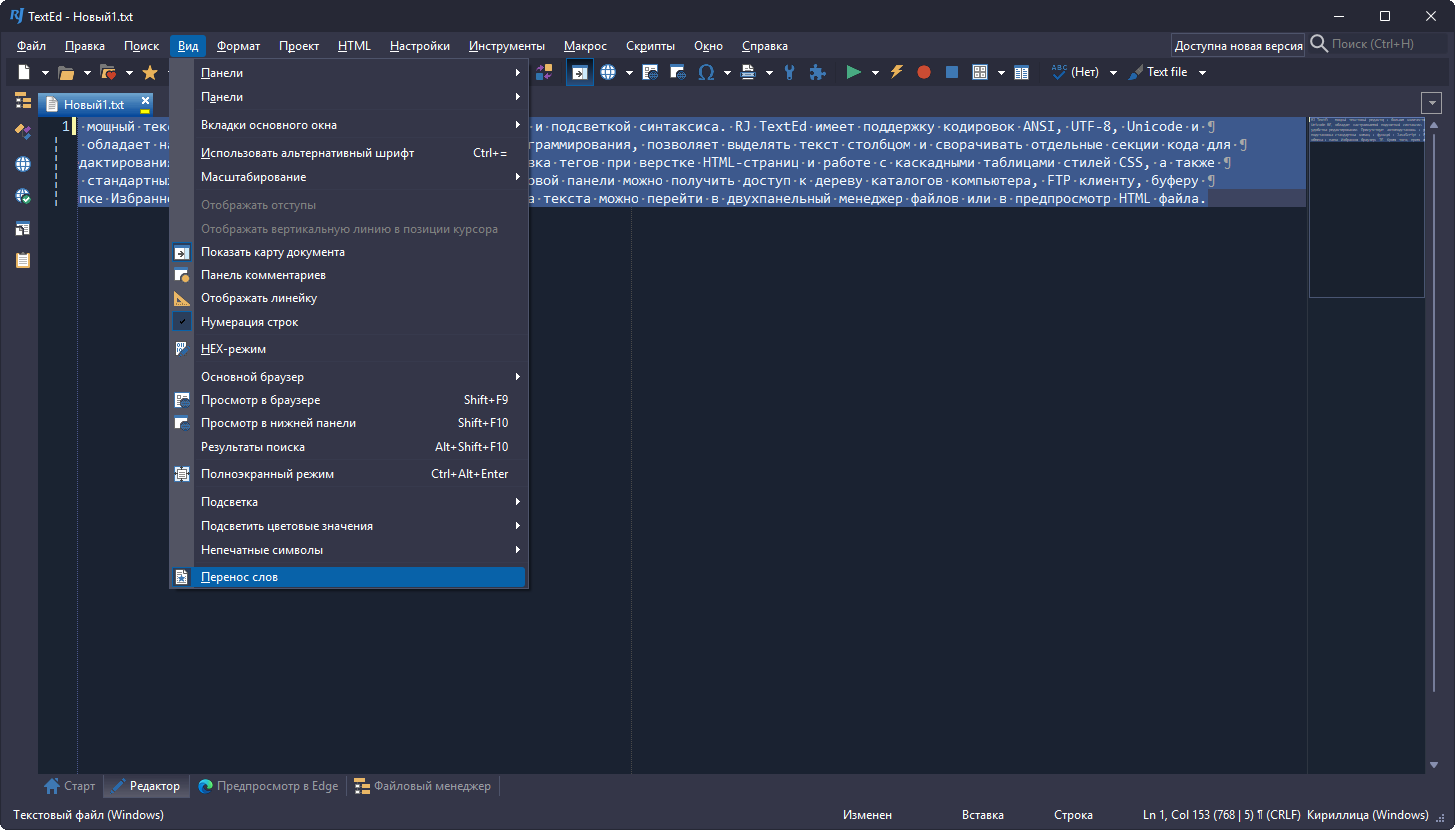Open the Omega special characters tool
The height and width of the screenshot is (830, 1455).
tap(706, 72)
